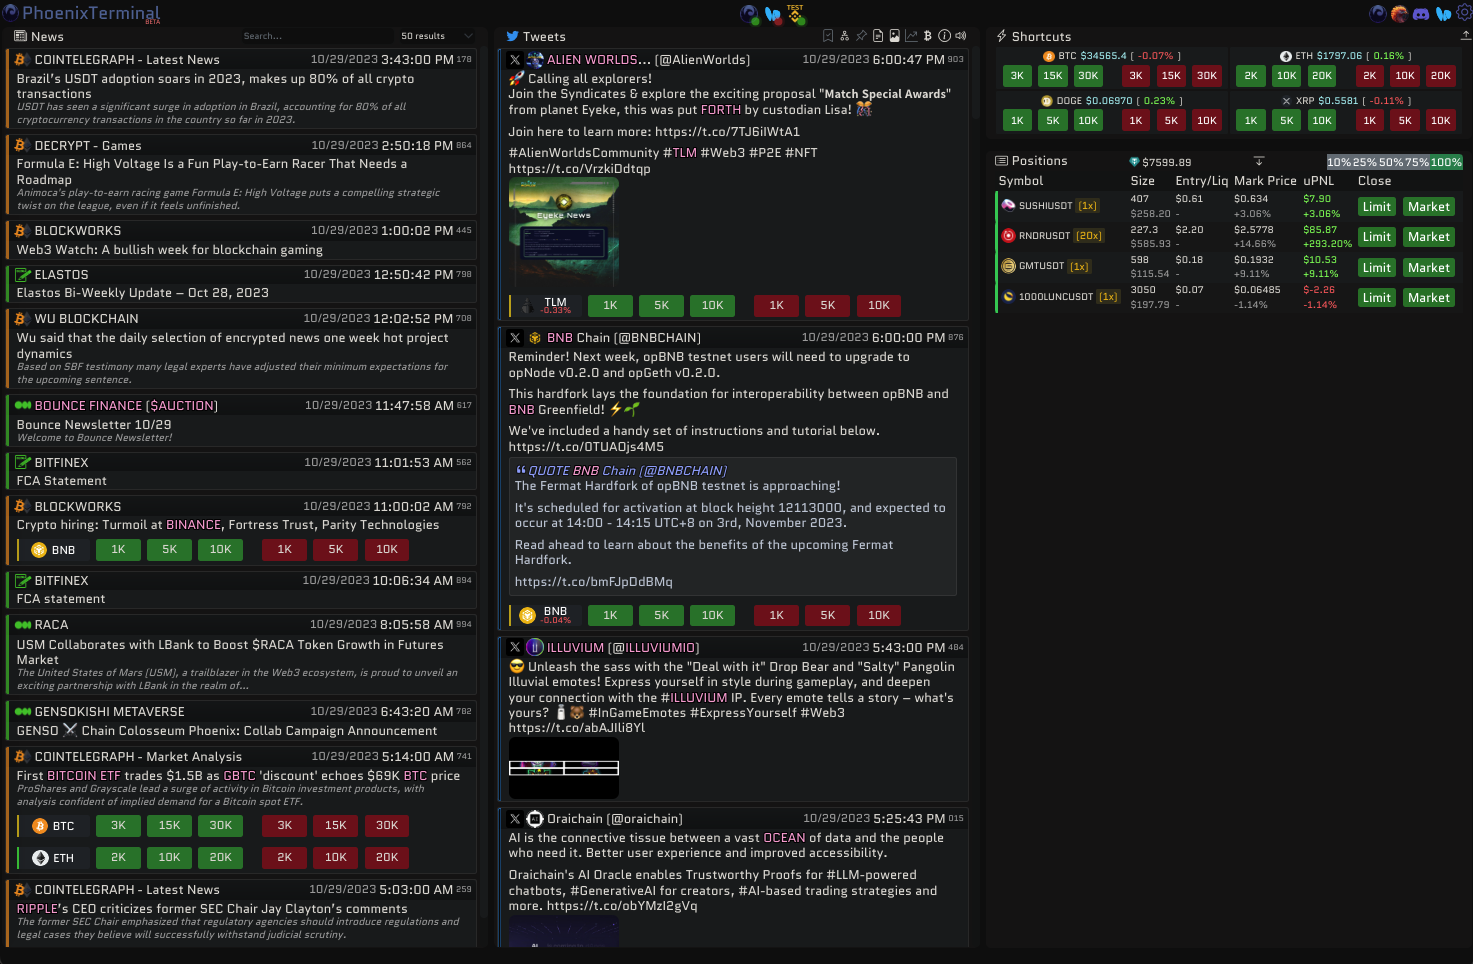The image size is (1473, 964).
Task: Open Web3 Watch bullish week headline
Action: [x=169, y=250]
